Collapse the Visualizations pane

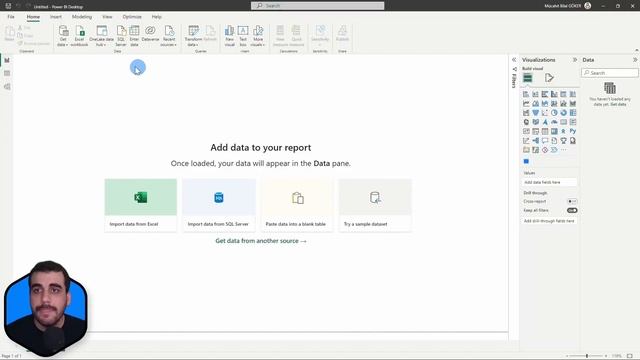(575, 60)
